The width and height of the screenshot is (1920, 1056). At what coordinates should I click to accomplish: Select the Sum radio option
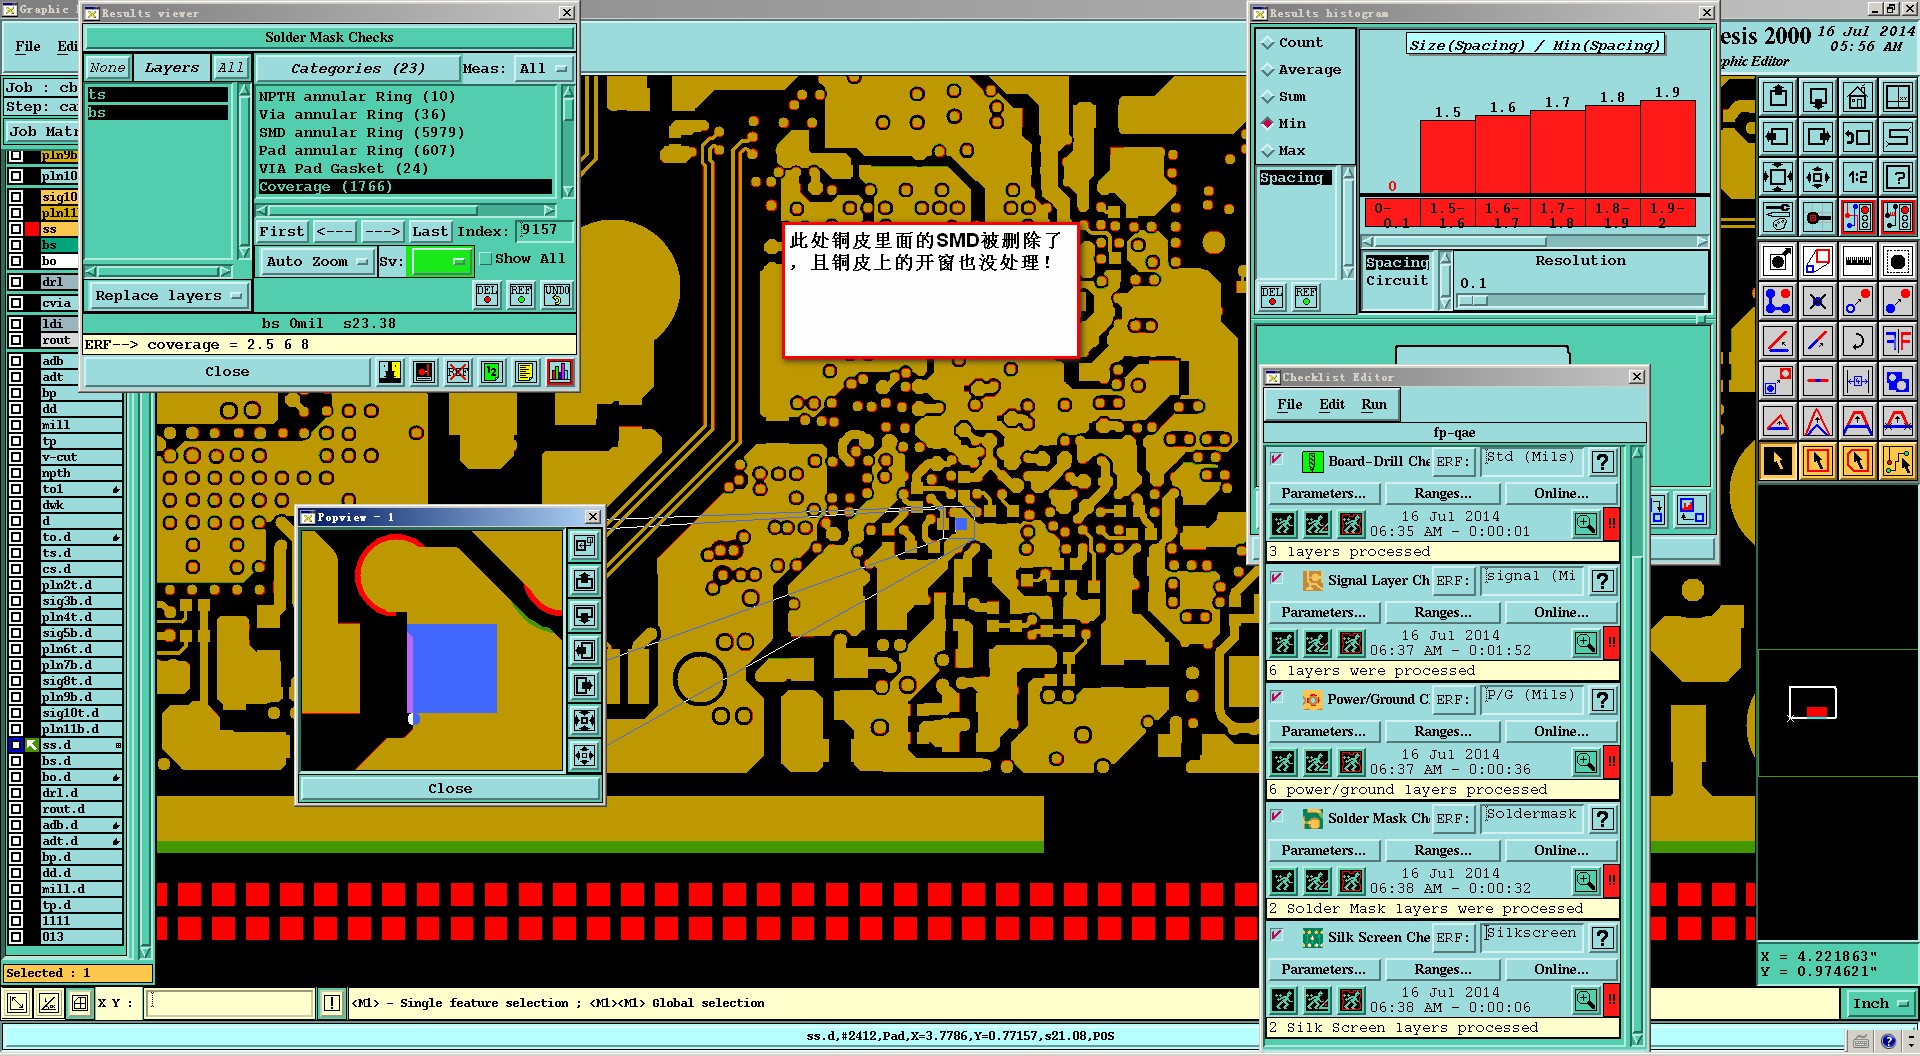tap(1268, 97)
